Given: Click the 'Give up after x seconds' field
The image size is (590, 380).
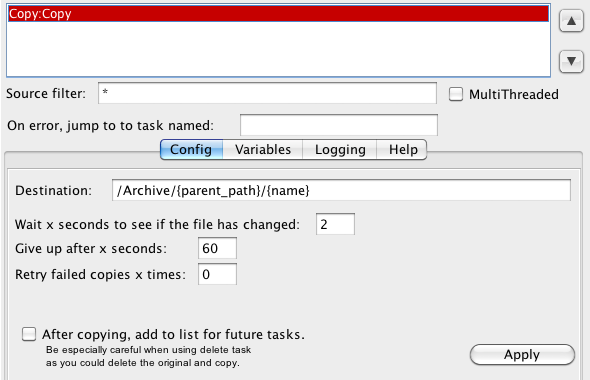Looking at the screenshot, I should pyautogui.click(x=217, y=248).
